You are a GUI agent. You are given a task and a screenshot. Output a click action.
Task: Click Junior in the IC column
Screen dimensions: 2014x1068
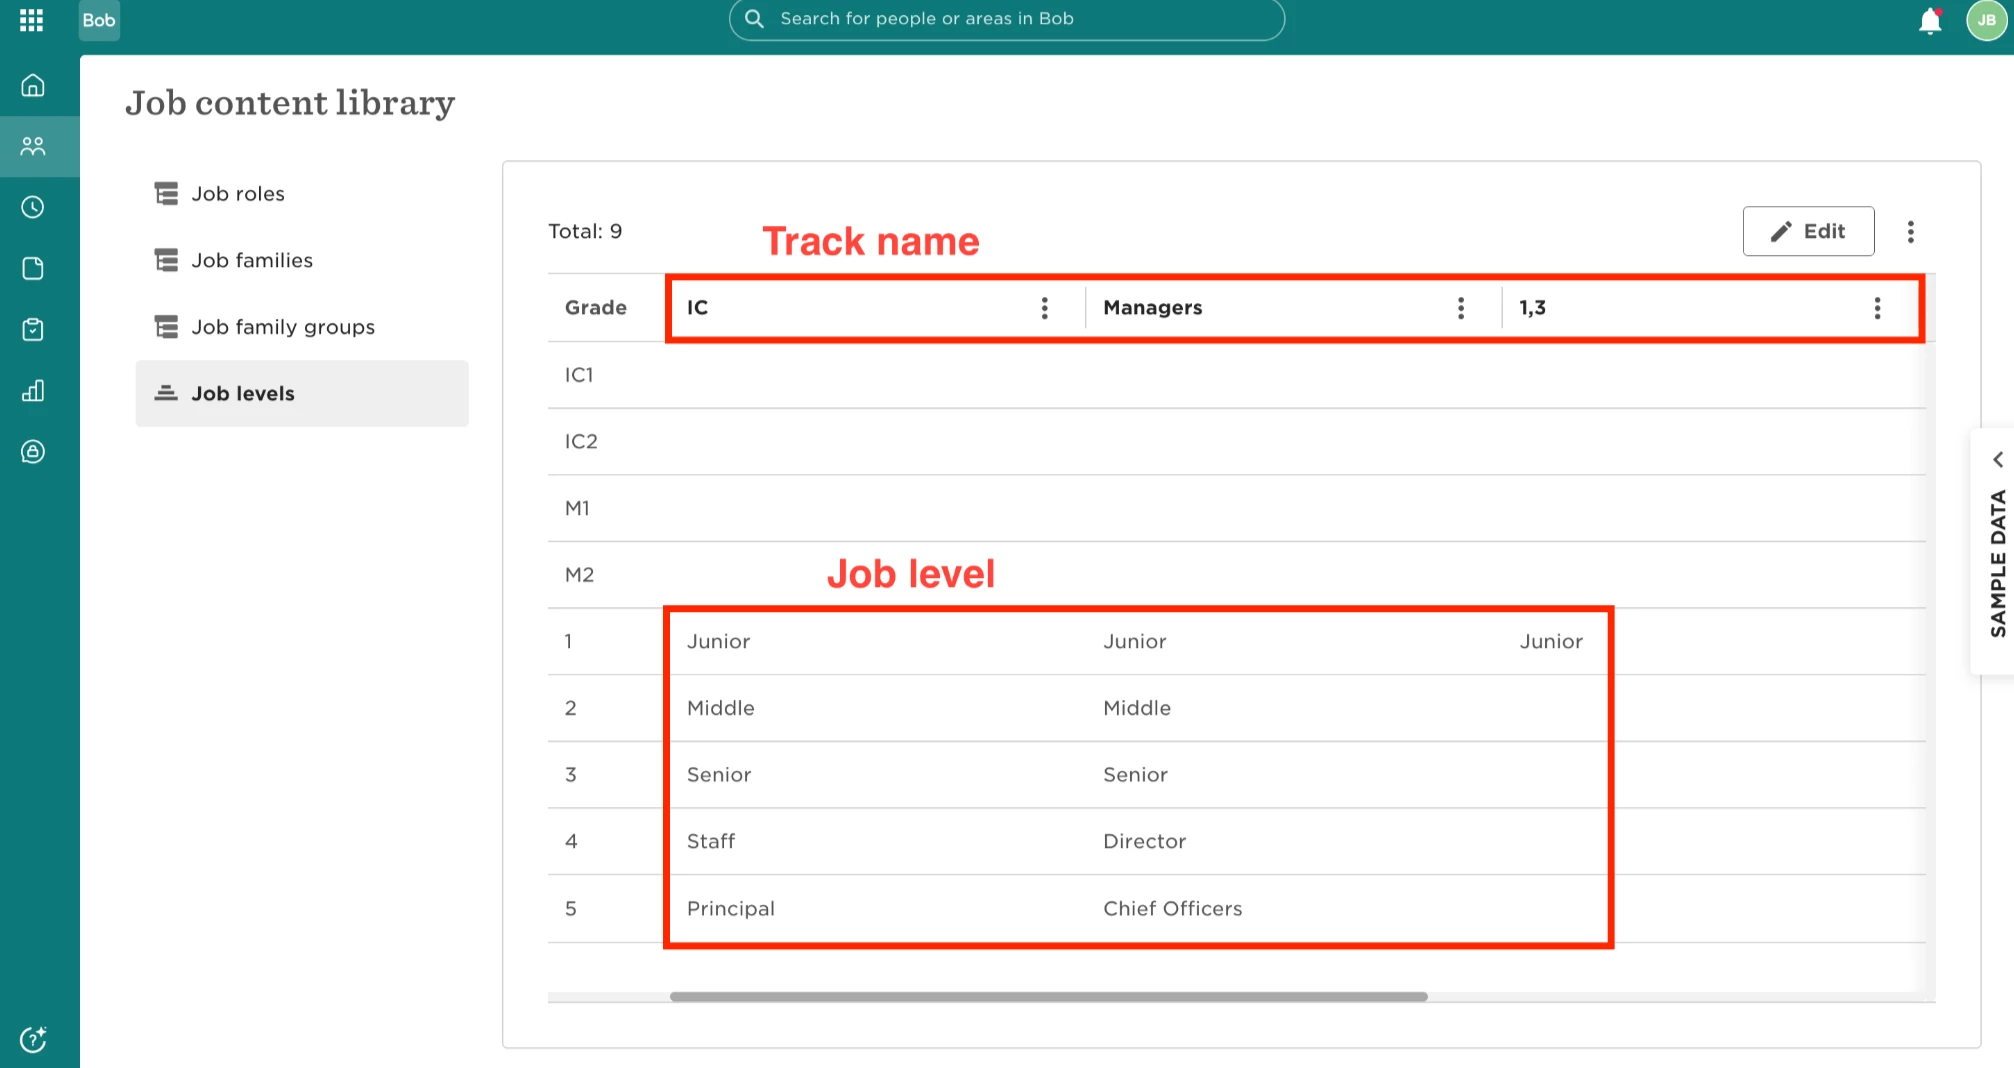(718, 642)
